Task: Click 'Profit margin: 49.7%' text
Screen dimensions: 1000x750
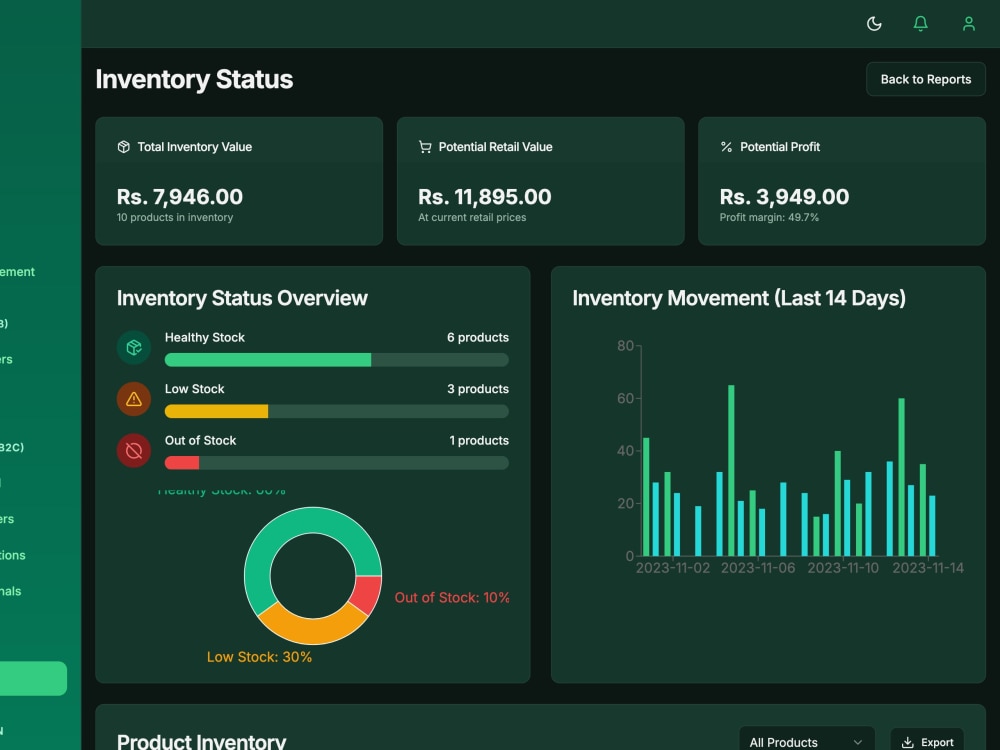Action: coord(769,217)
